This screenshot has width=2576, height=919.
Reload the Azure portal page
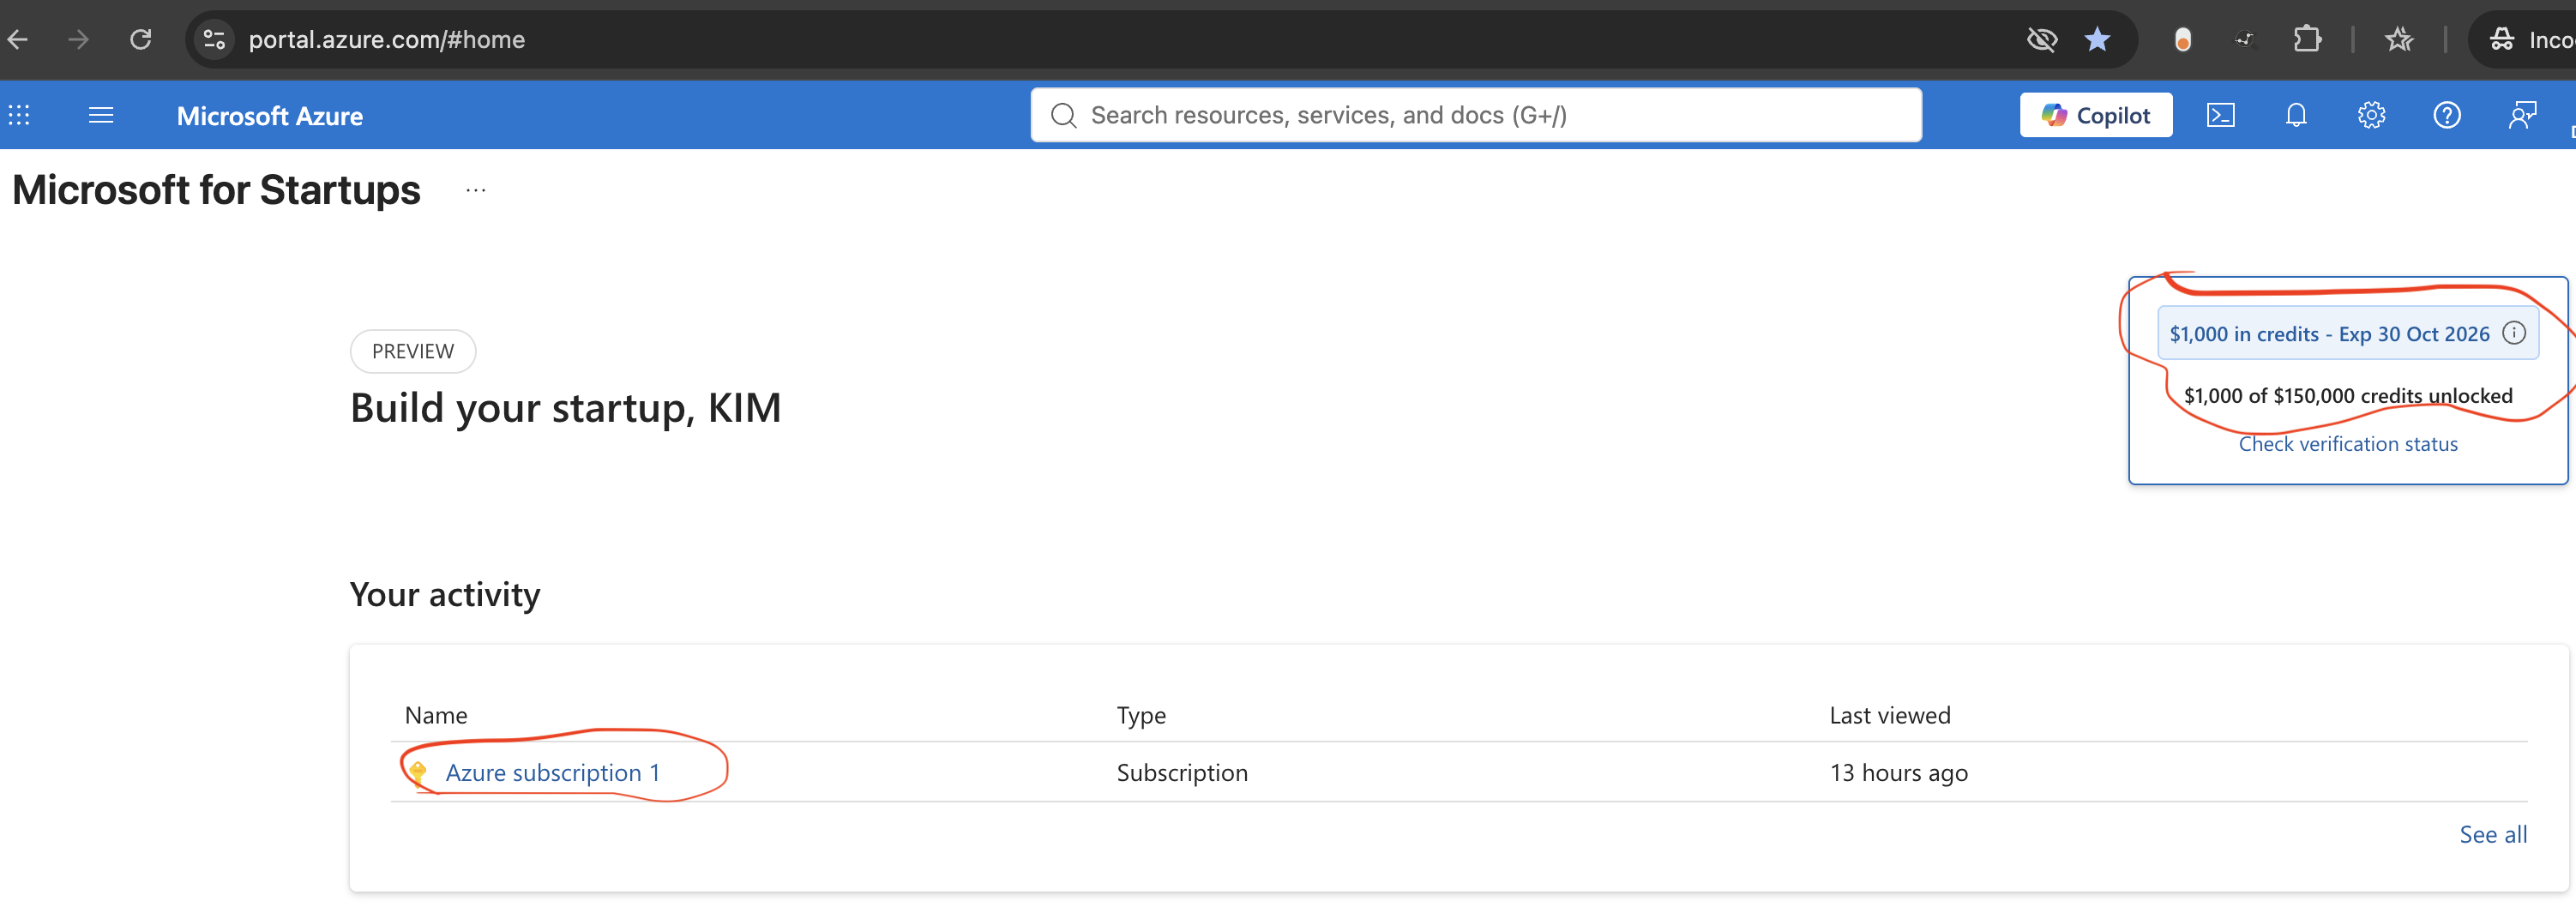coord(141,39)
